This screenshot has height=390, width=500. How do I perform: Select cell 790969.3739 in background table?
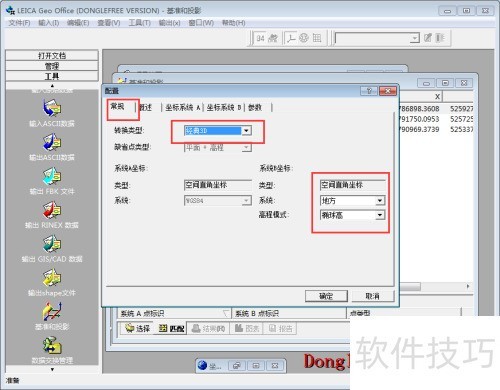(x=420, y=129)
